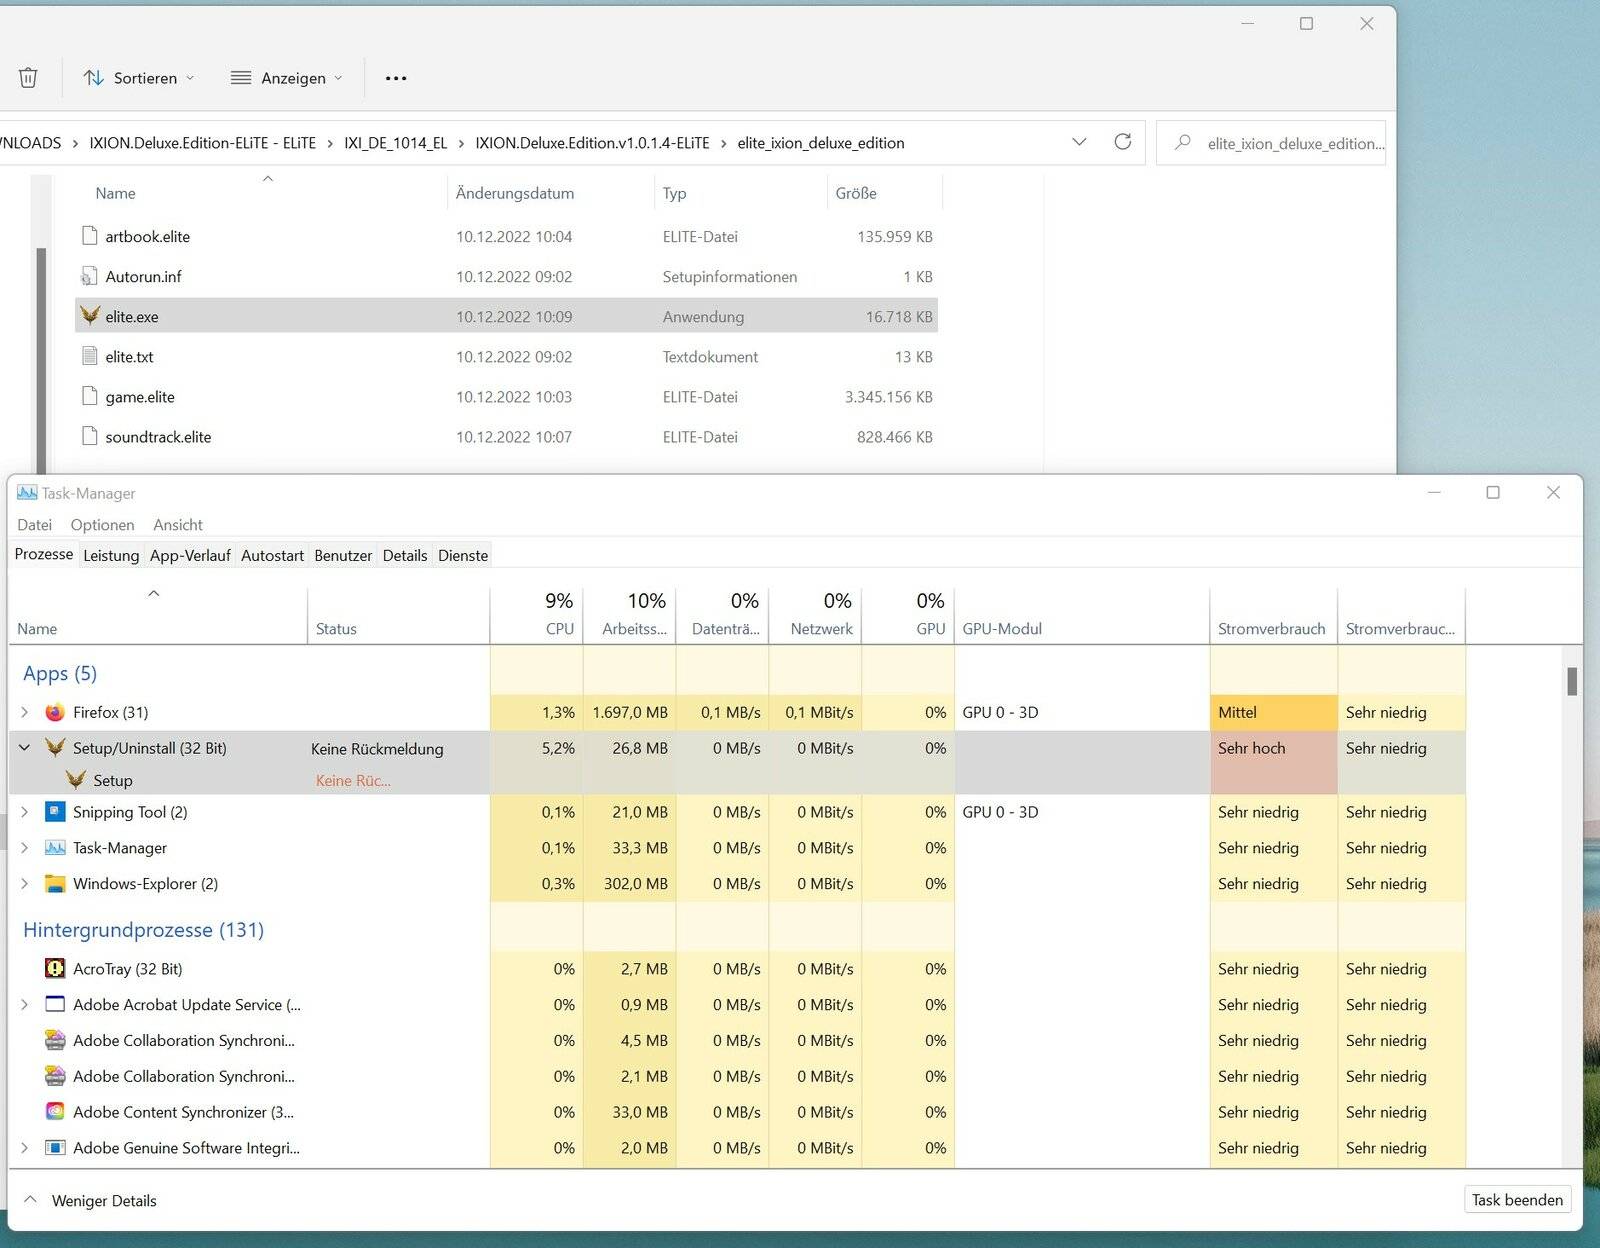The width and height of the screenshot is (1600, 1248).
Task: Click the Windows-Explorer folder icon
Action: pyautogui.click(x=55, y=884)
